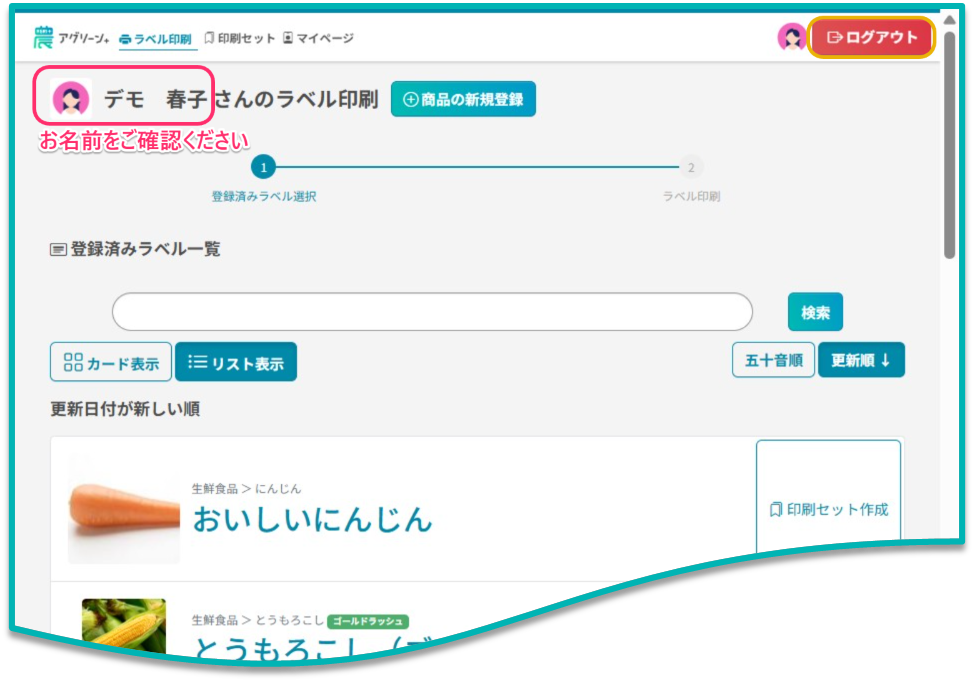Switch to カード表示 card view
Screen dimensions: 974x682
pos(111,362)
